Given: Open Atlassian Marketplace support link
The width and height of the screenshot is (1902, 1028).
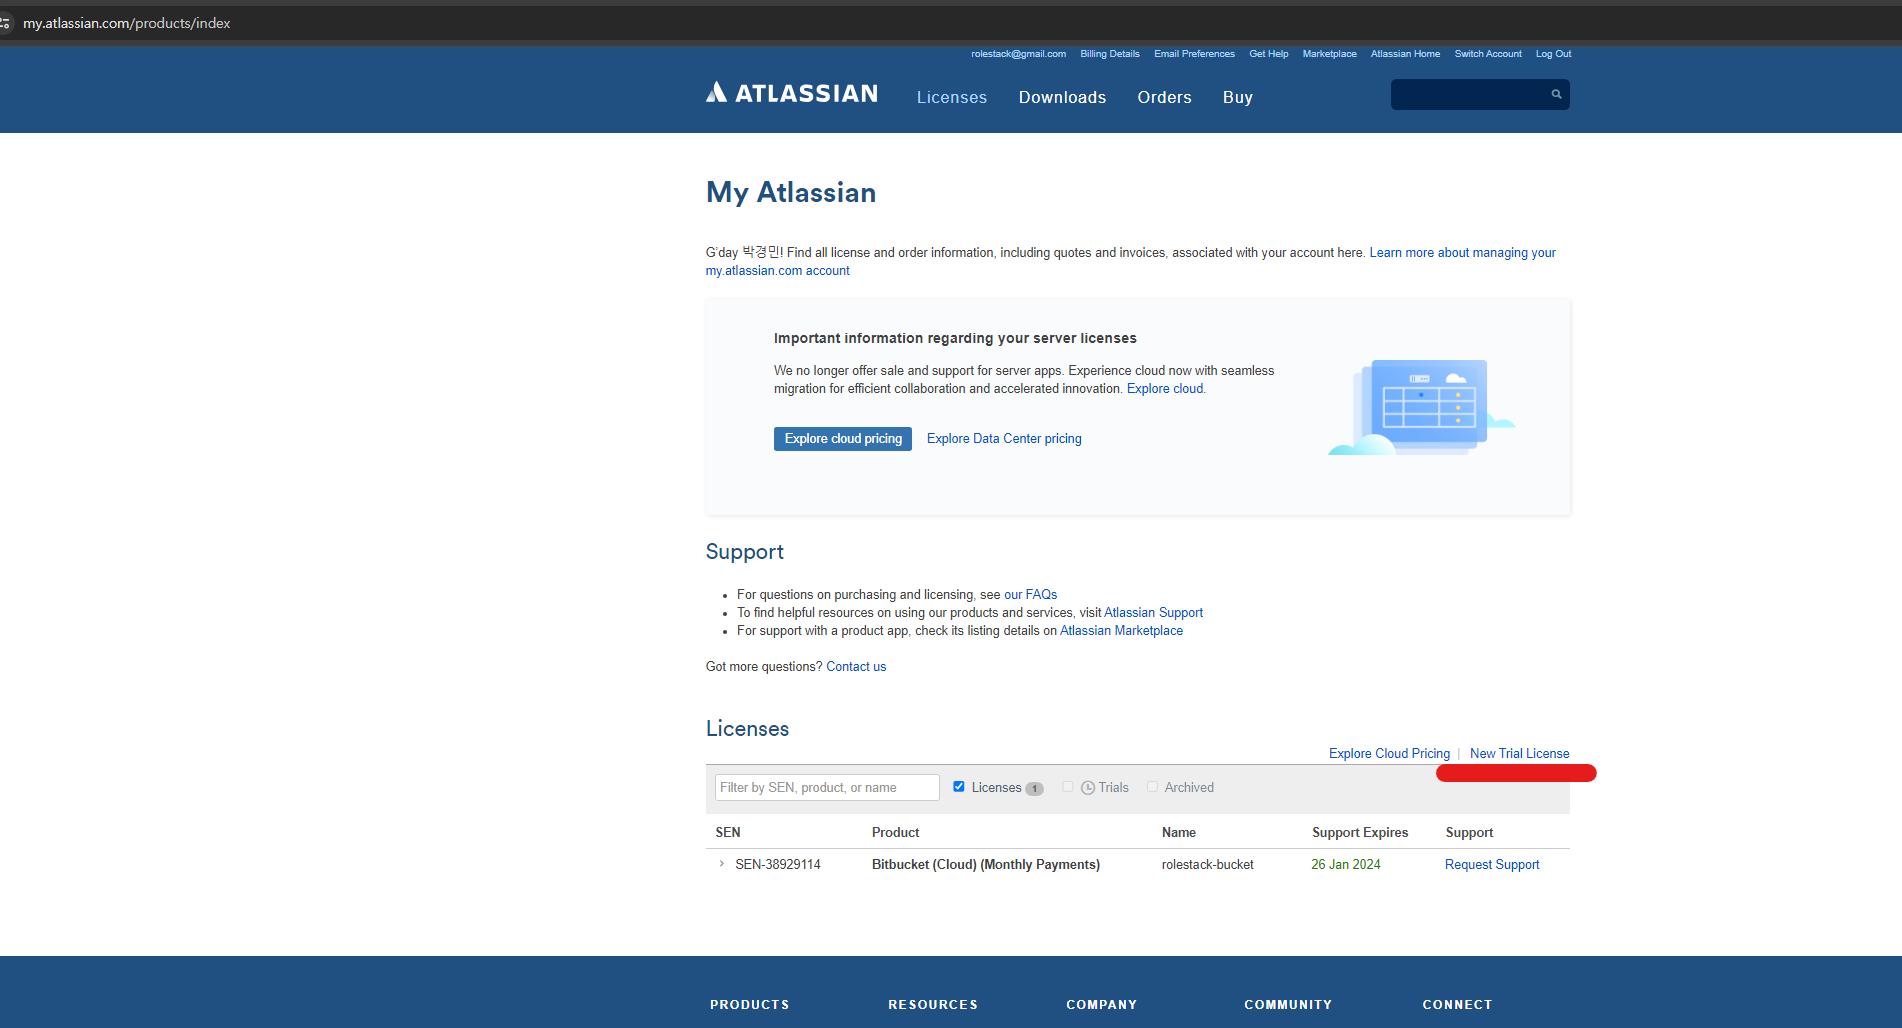Looking at the screenshot, I should (1121, 631).
